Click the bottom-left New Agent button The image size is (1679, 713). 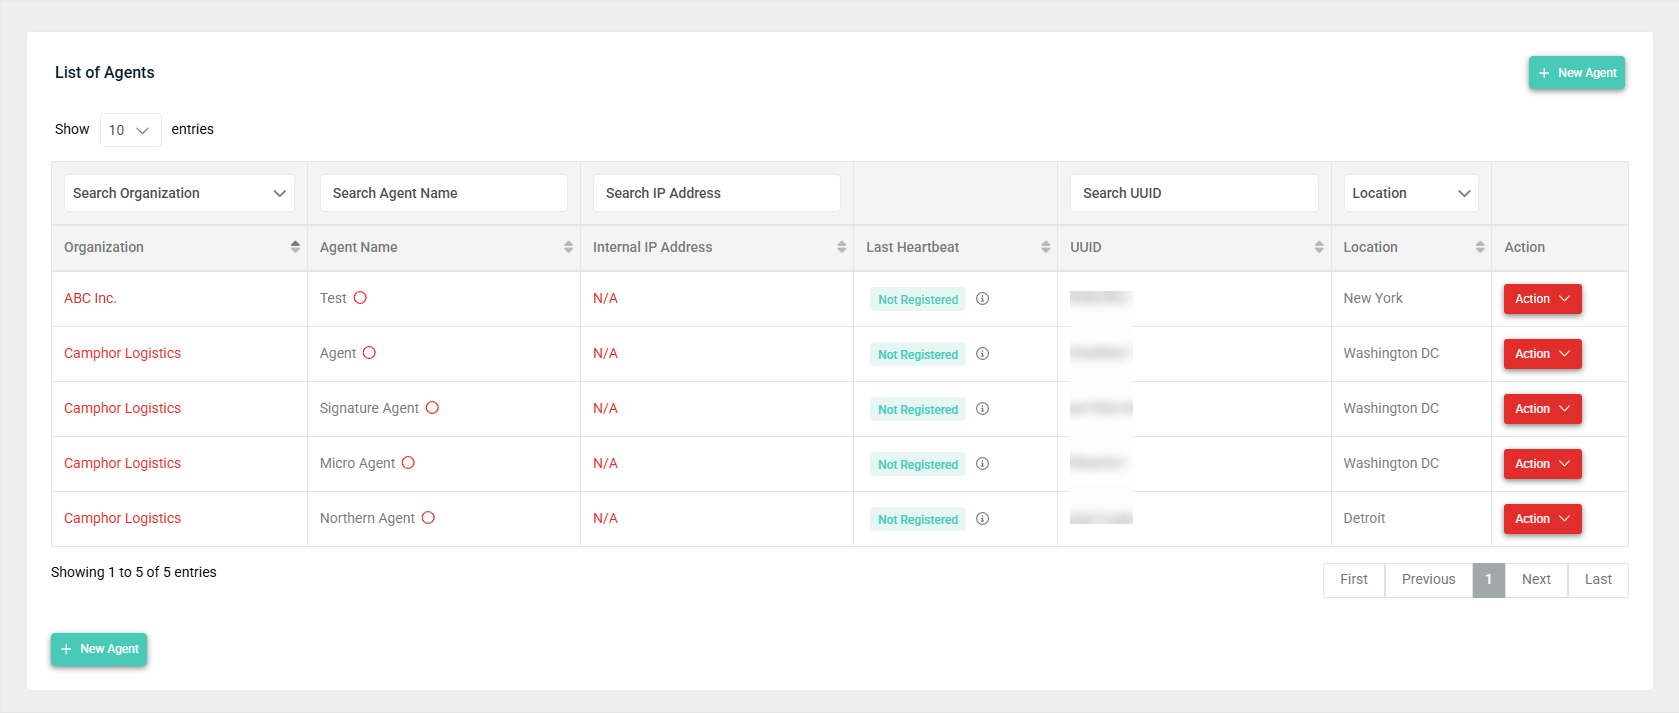pyautogui.click(x=99, y=649)
